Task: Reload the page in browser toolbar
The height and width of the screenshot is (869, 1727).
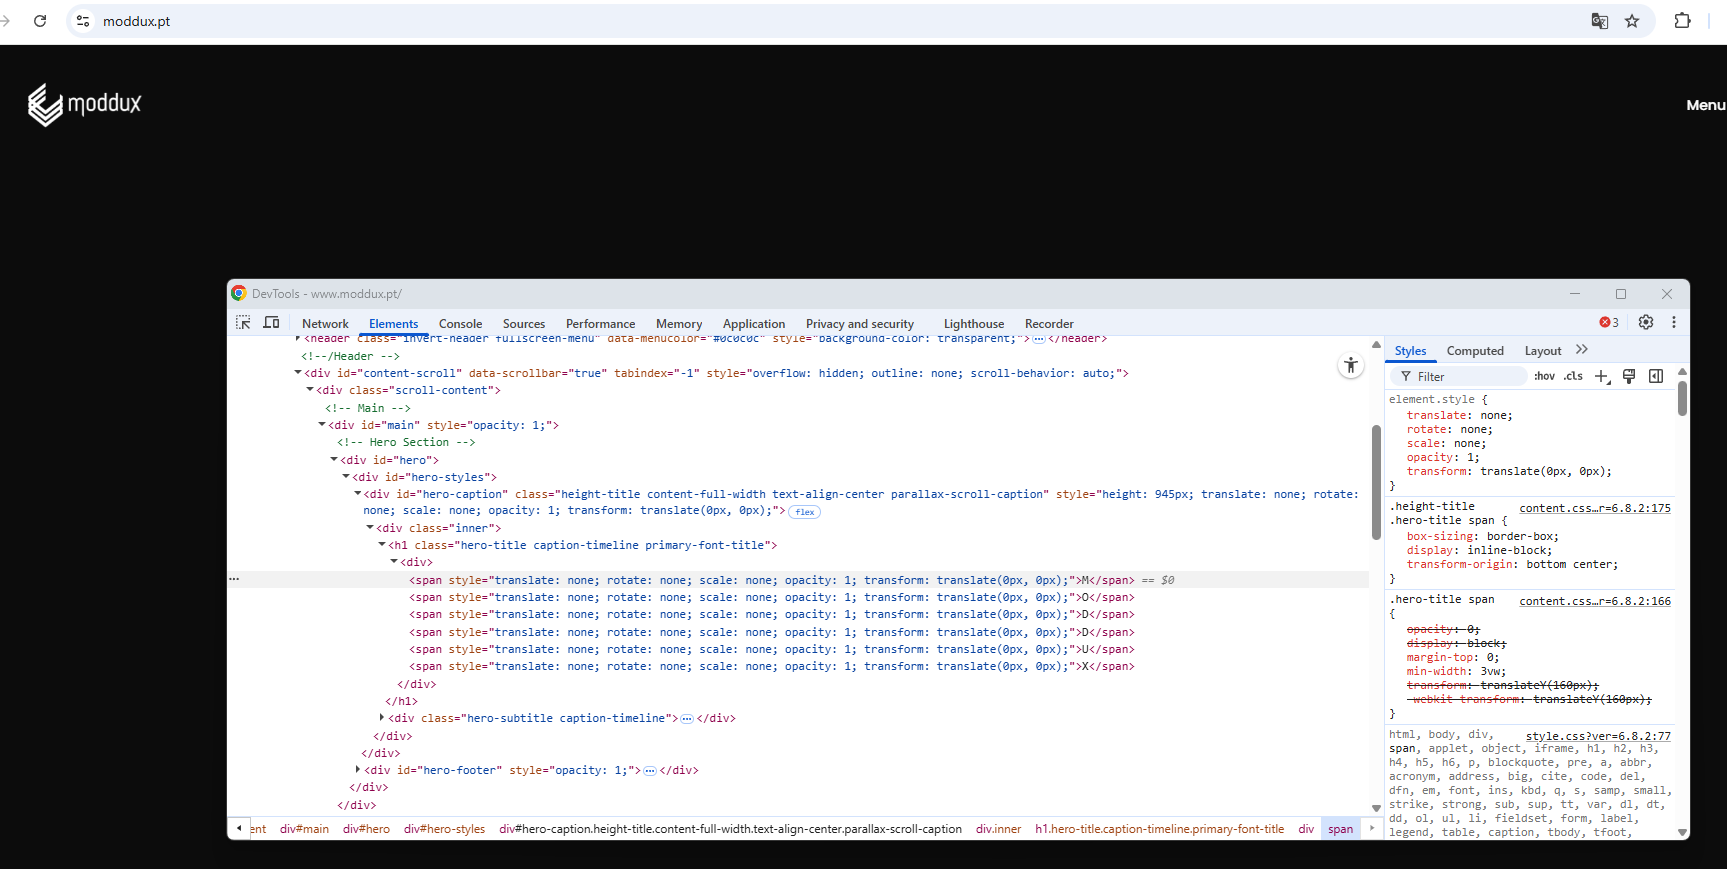Action: [x=40, y=21]
